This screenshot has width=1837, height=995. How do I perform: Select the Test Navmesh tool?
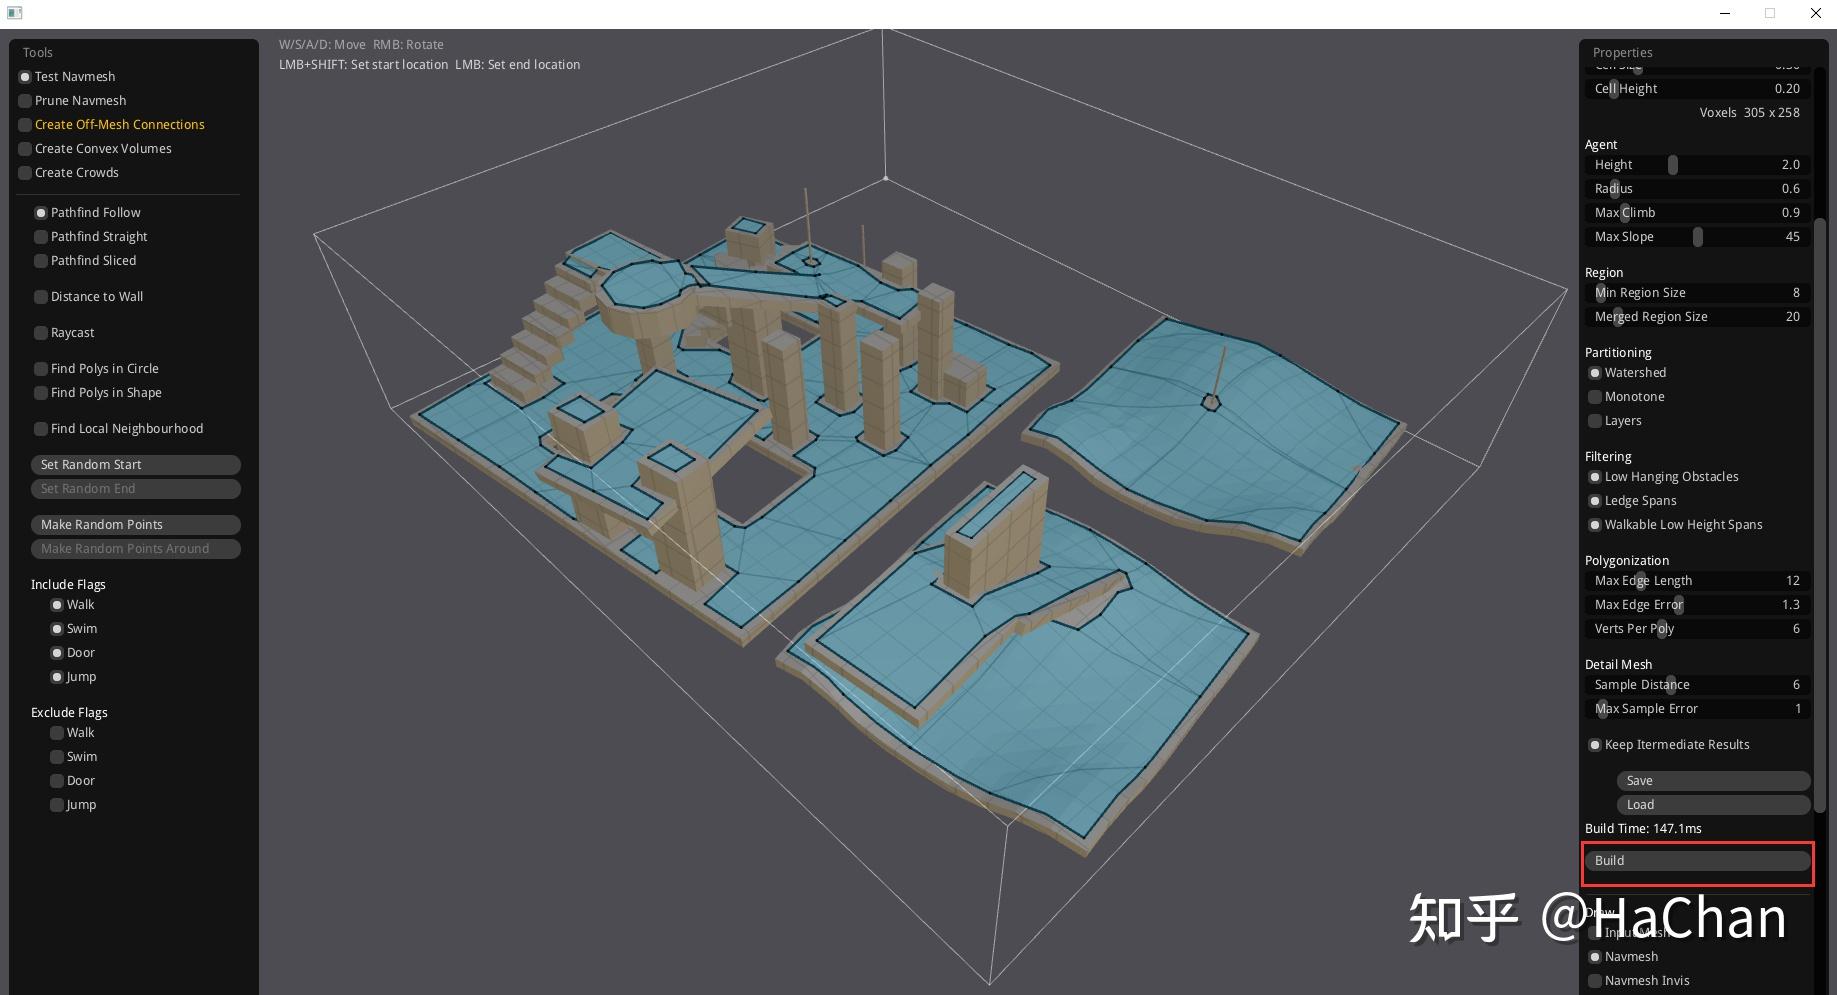click(67, 77)
